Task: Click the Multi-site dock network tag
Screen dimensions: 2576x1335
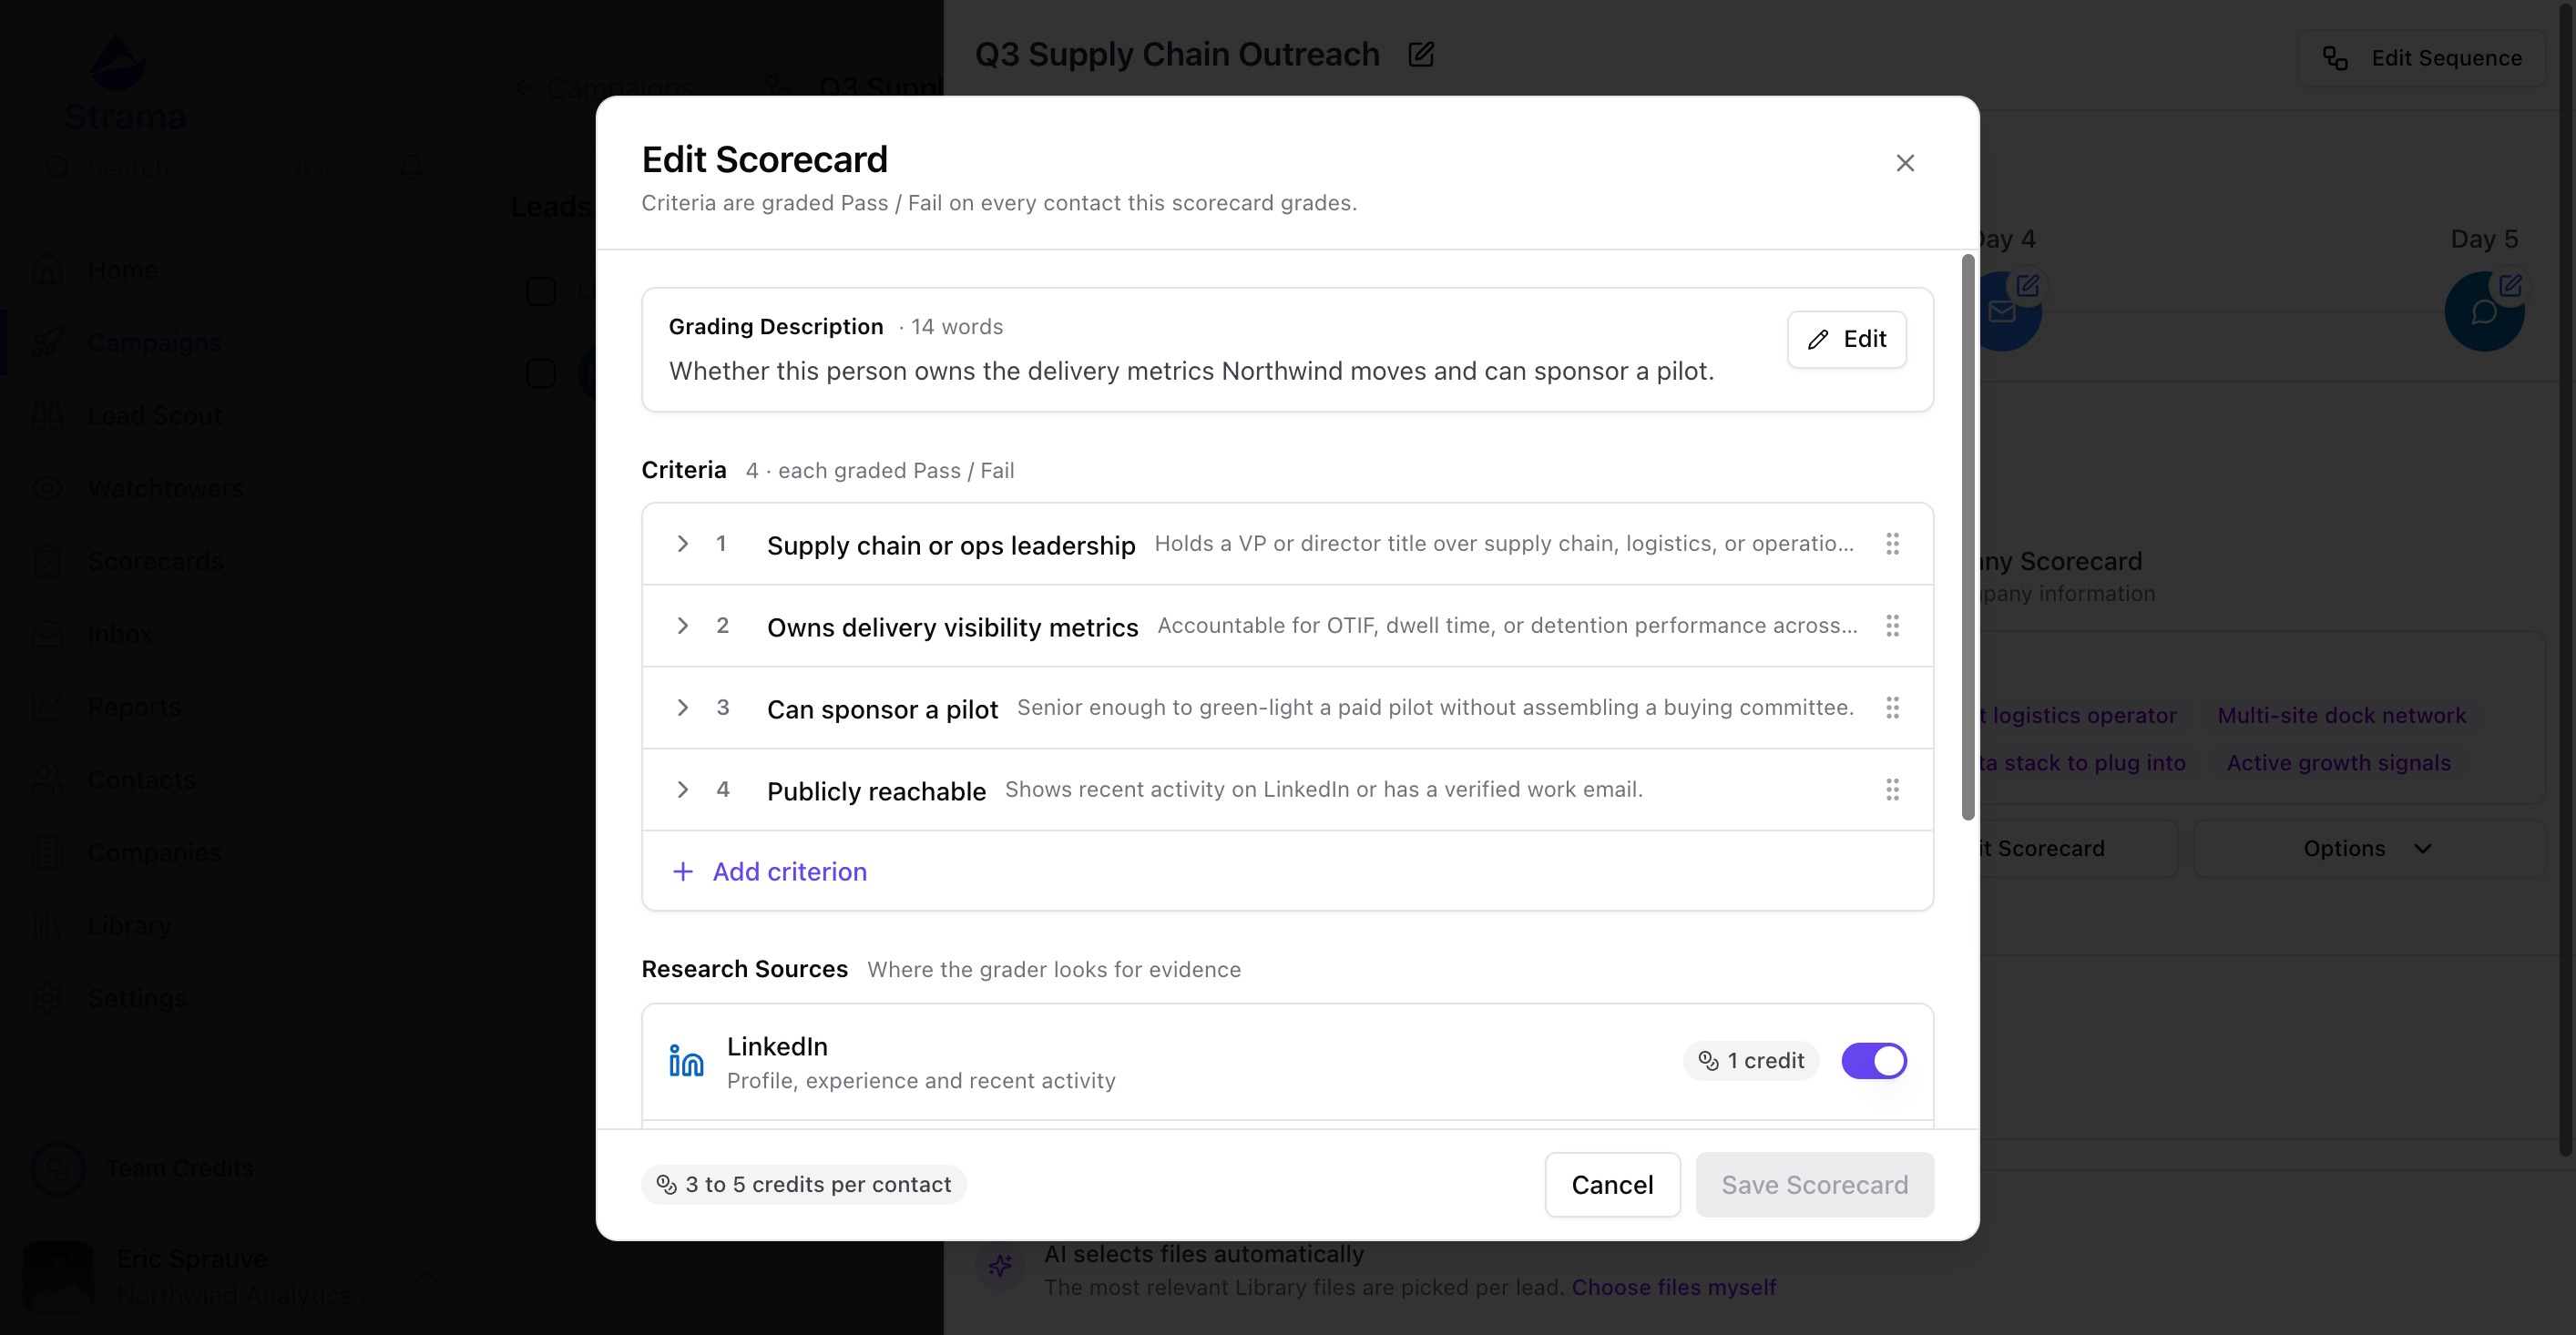Action: (2341, 715)
